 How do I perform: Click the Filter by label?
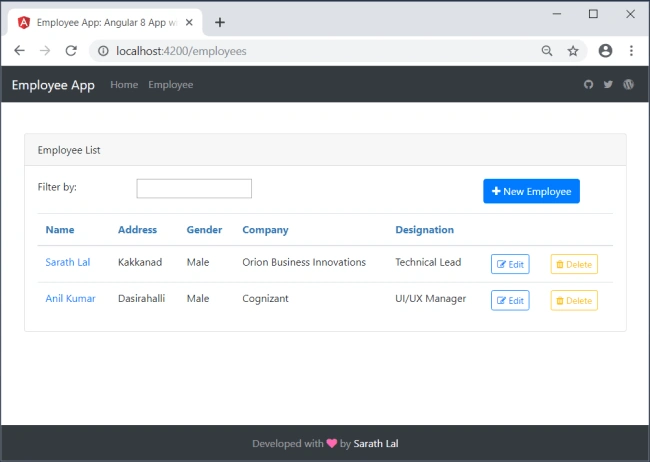[57, 187]
